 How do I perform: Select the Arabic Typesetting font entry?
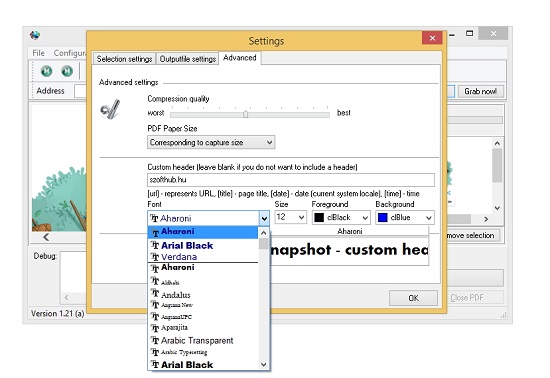[x=203, y=352]
